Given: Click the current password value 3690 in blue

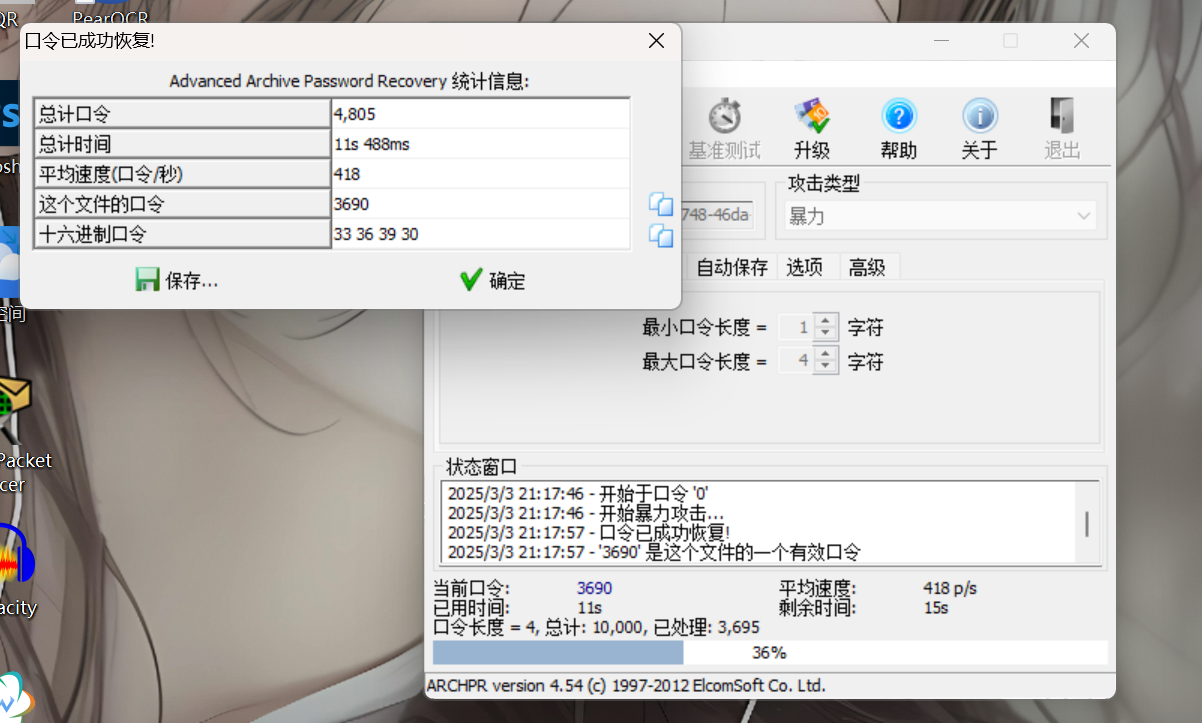Looking at the screenshot, I should point(594,588).
